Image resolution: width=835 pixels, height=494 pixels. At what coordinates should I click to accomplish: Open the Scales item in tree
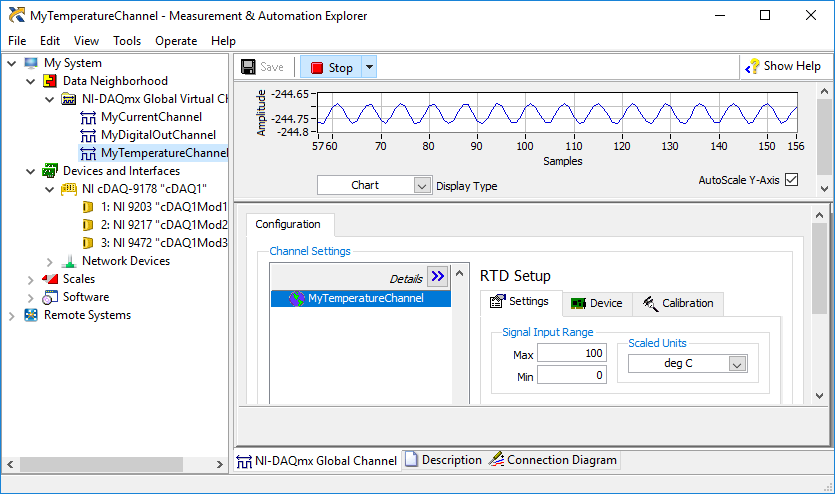coord(79,279)
